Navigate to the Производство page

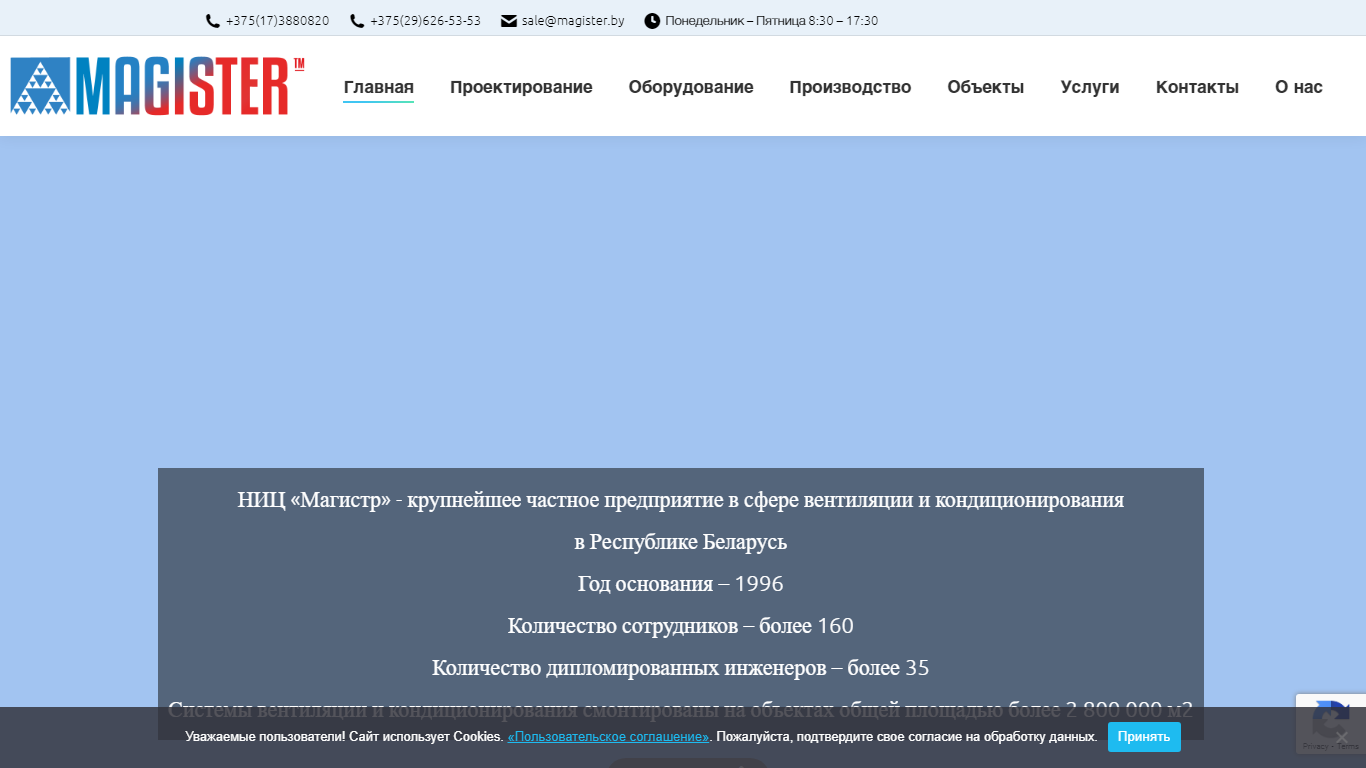click(850, 87)
